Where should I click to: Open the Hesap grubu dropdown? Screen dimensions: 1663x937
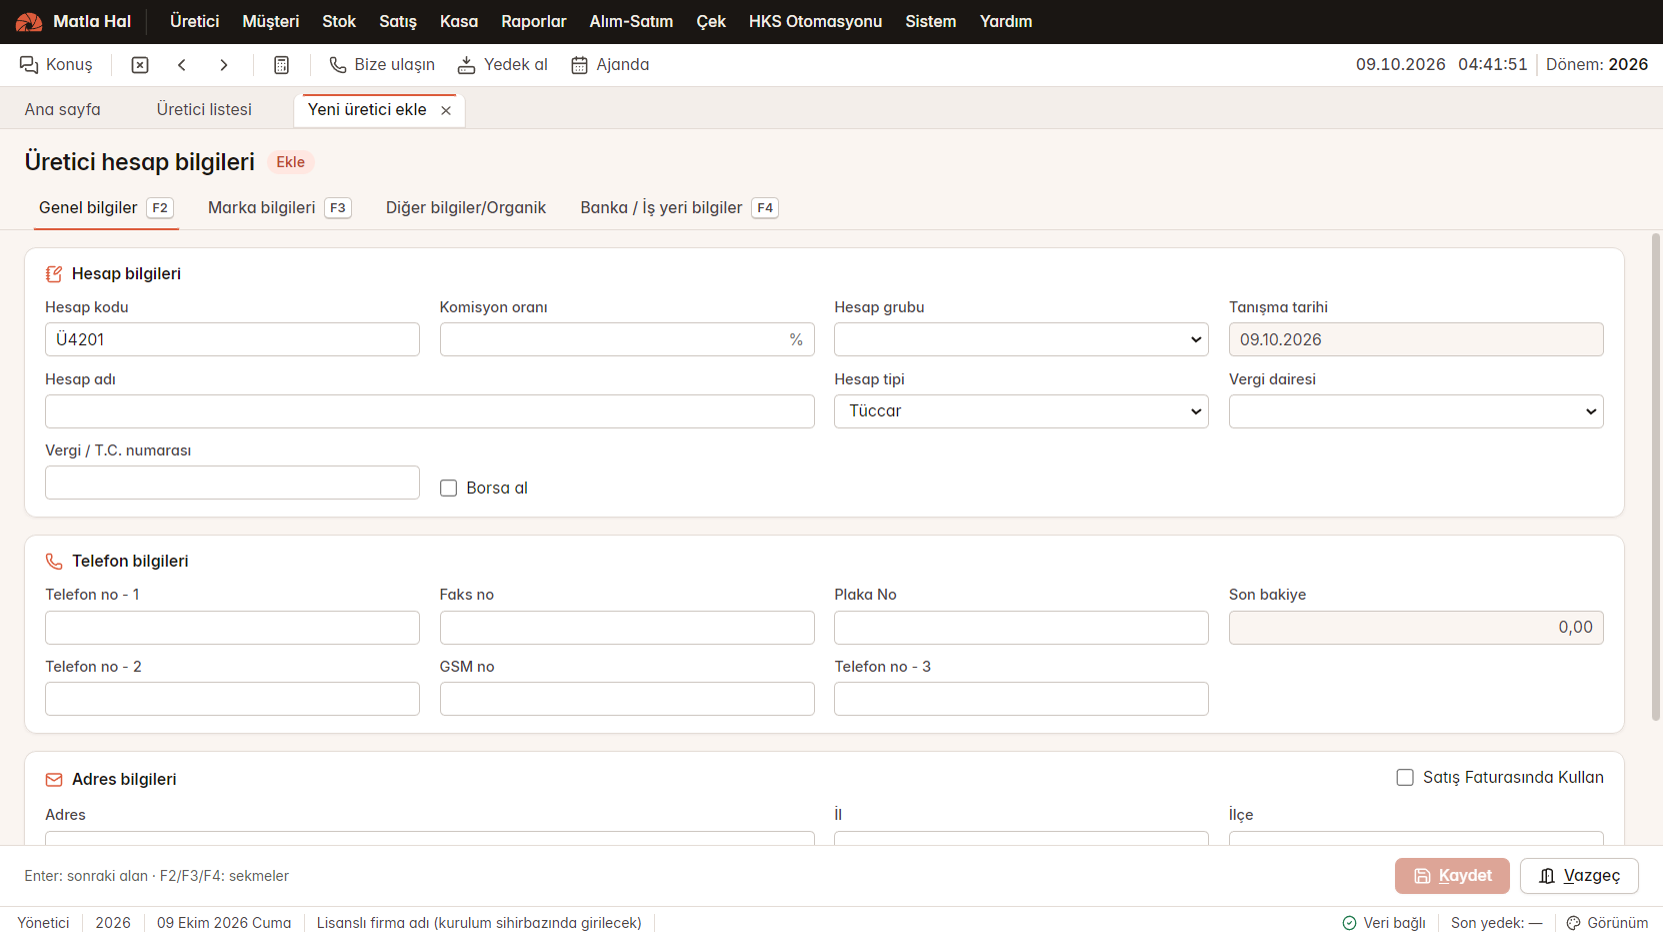coord(1021,340)
